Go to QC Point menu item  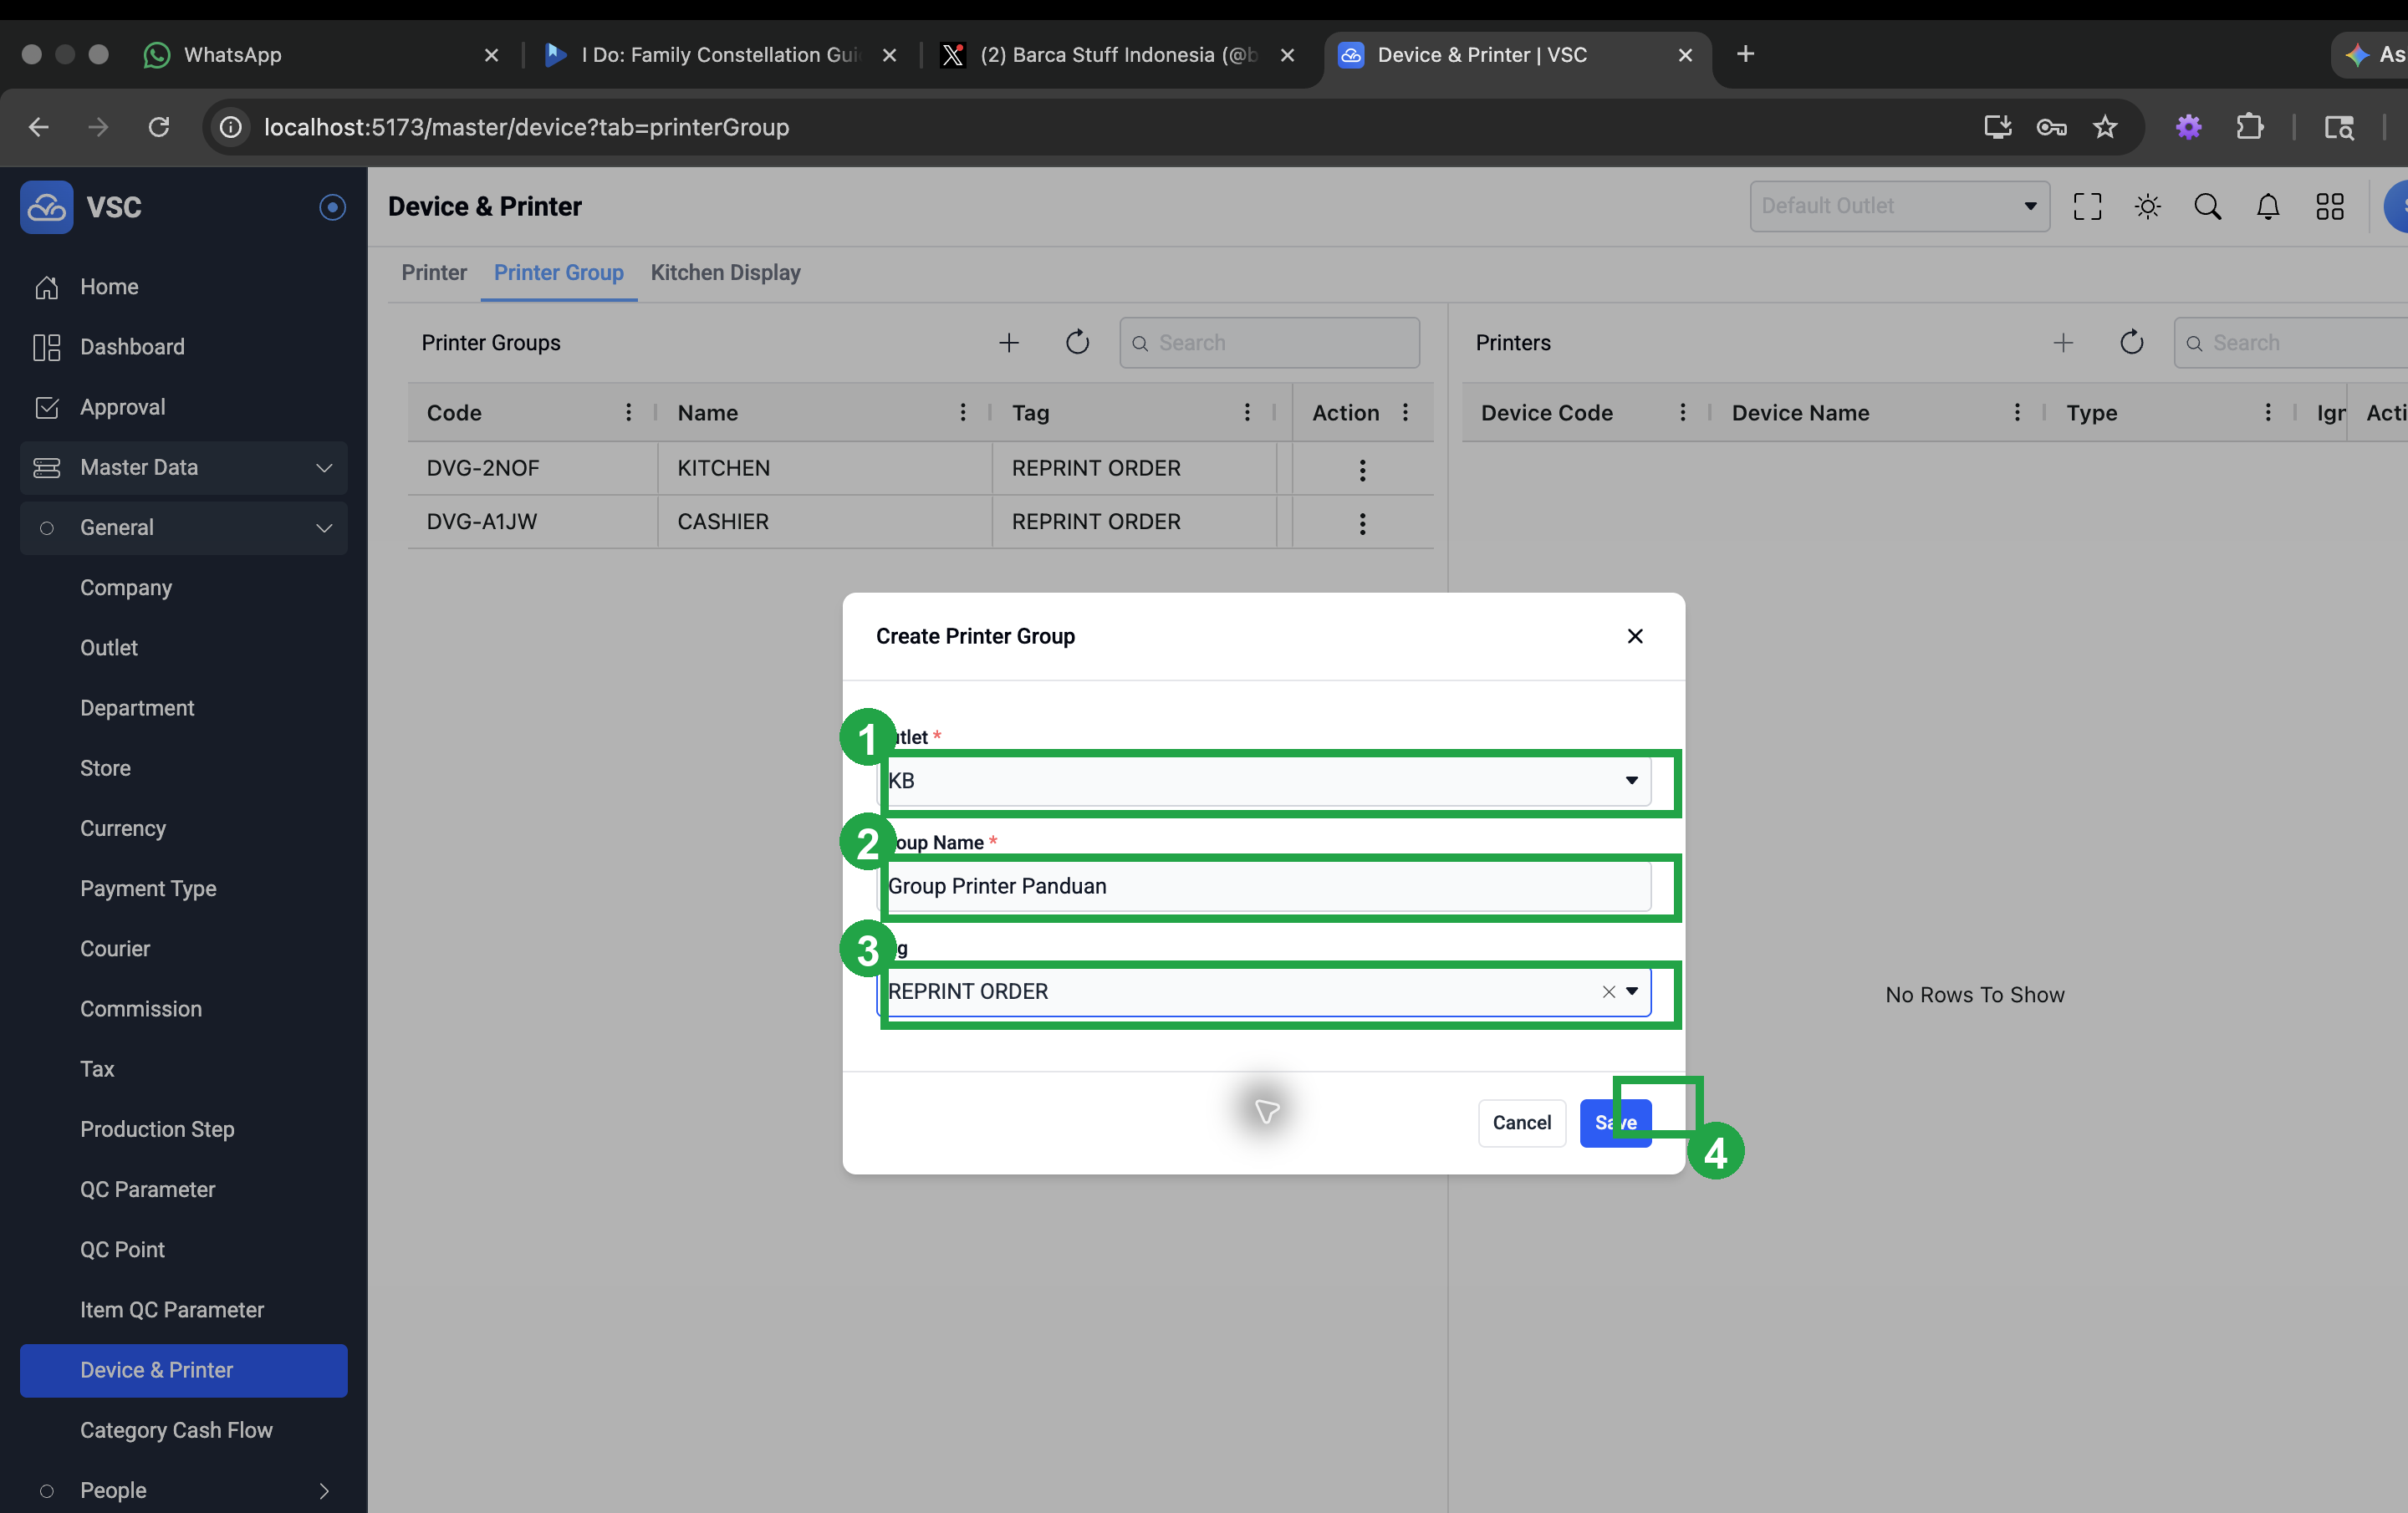122,1249
